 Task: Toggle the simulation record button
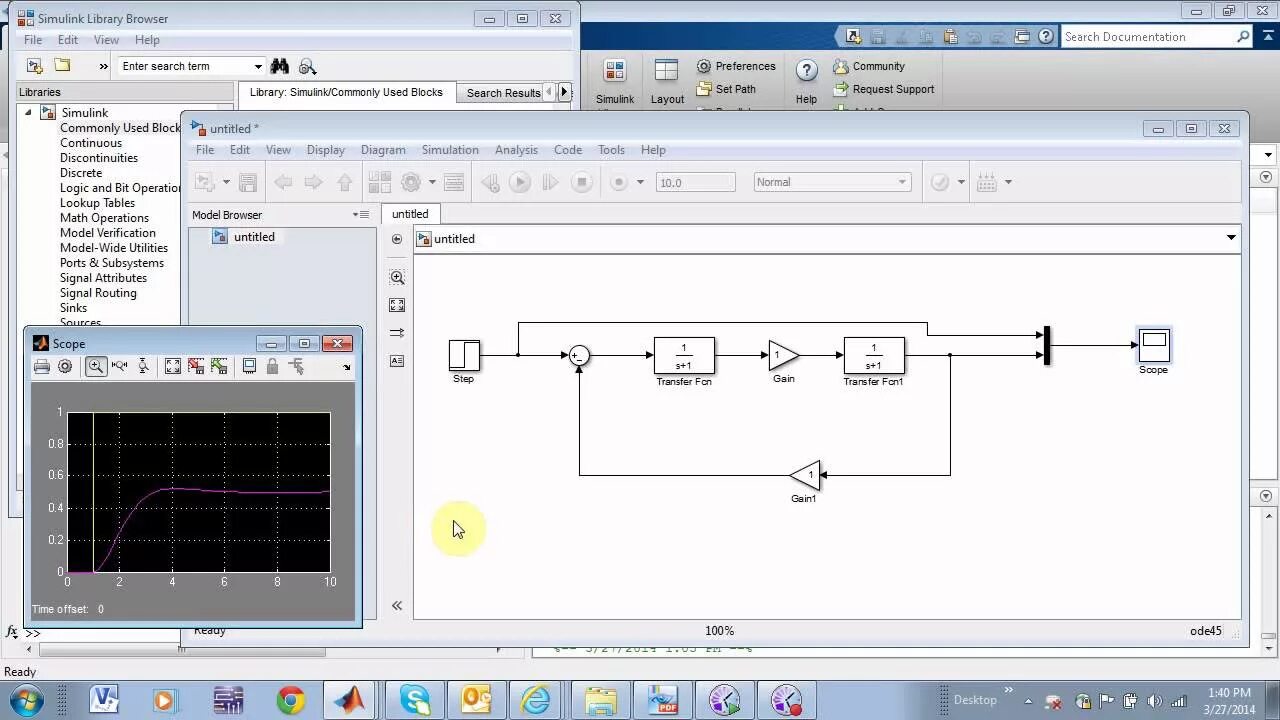619,182
